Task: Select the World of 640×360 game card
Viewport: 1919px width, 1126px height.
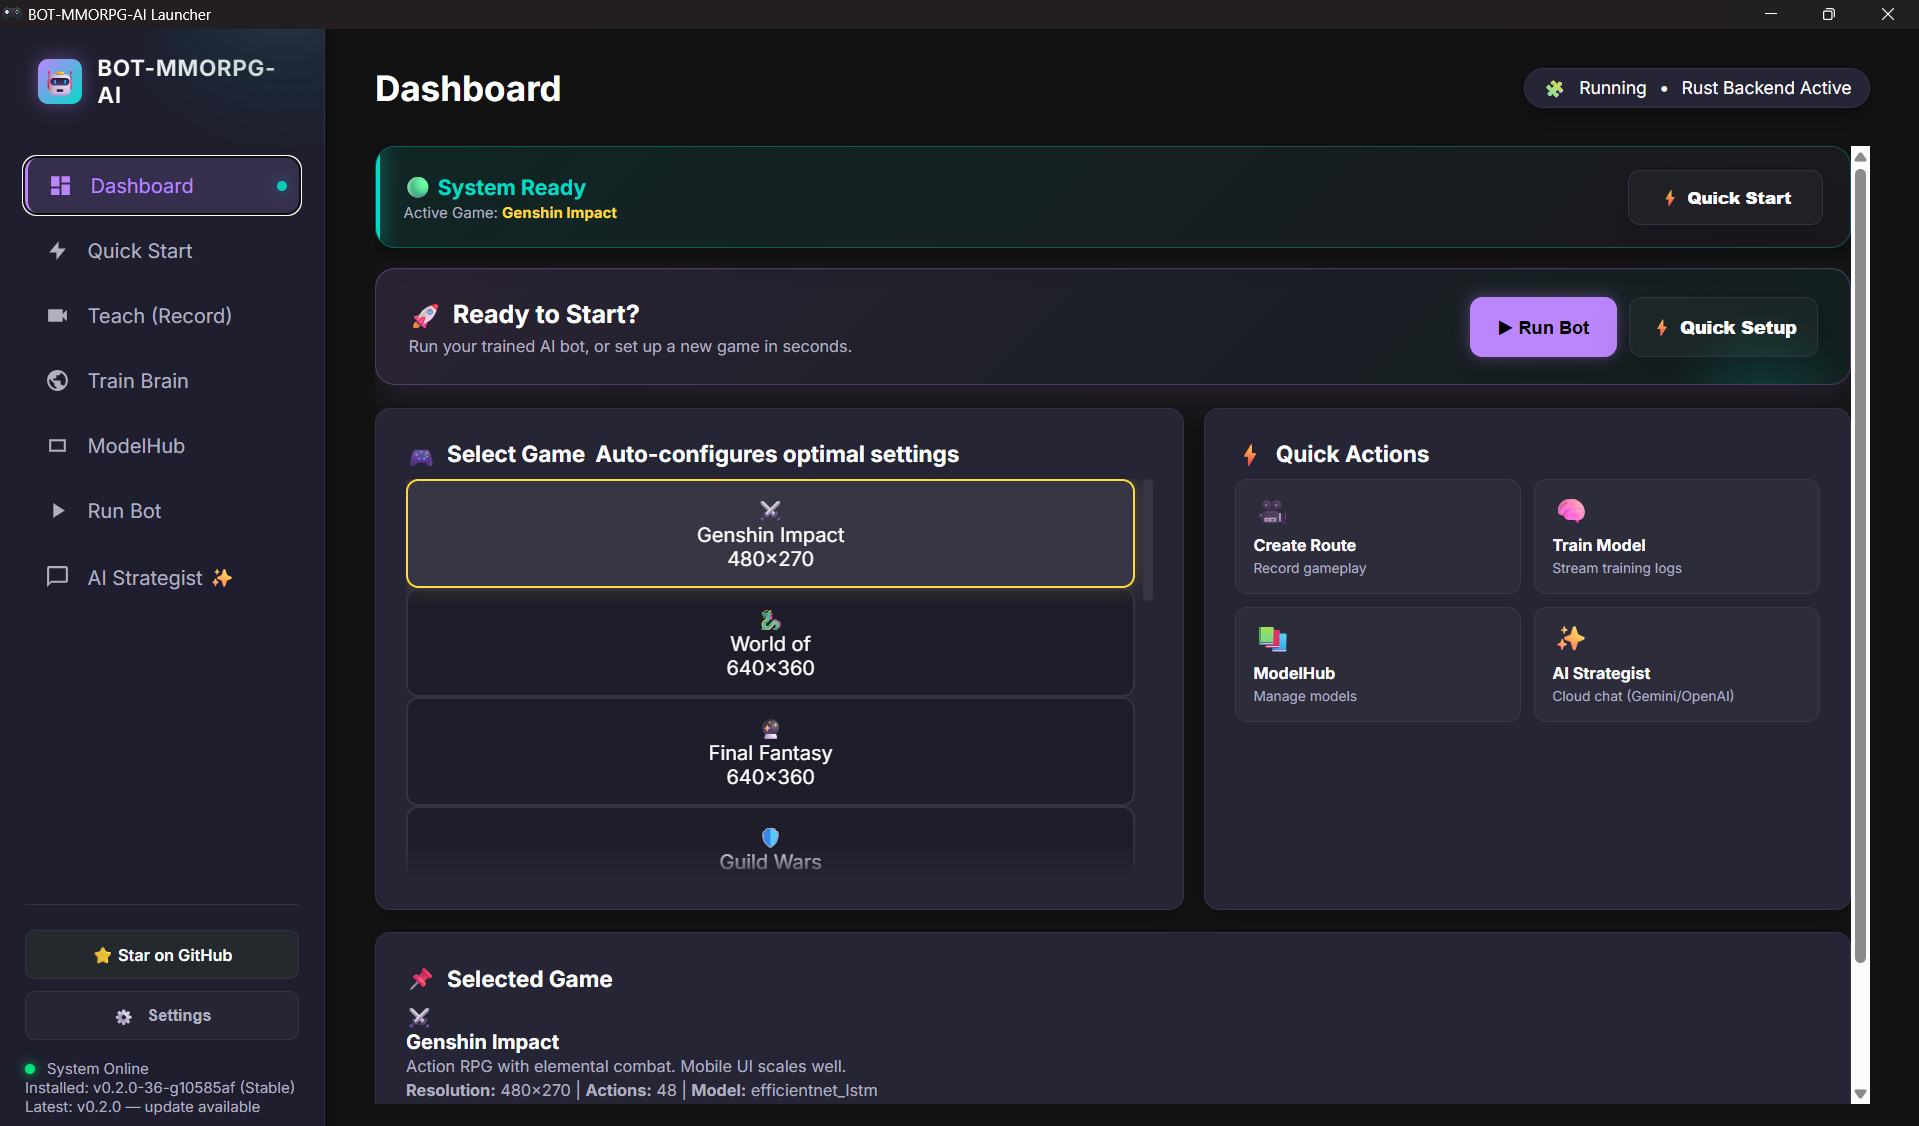Action: 770,643
